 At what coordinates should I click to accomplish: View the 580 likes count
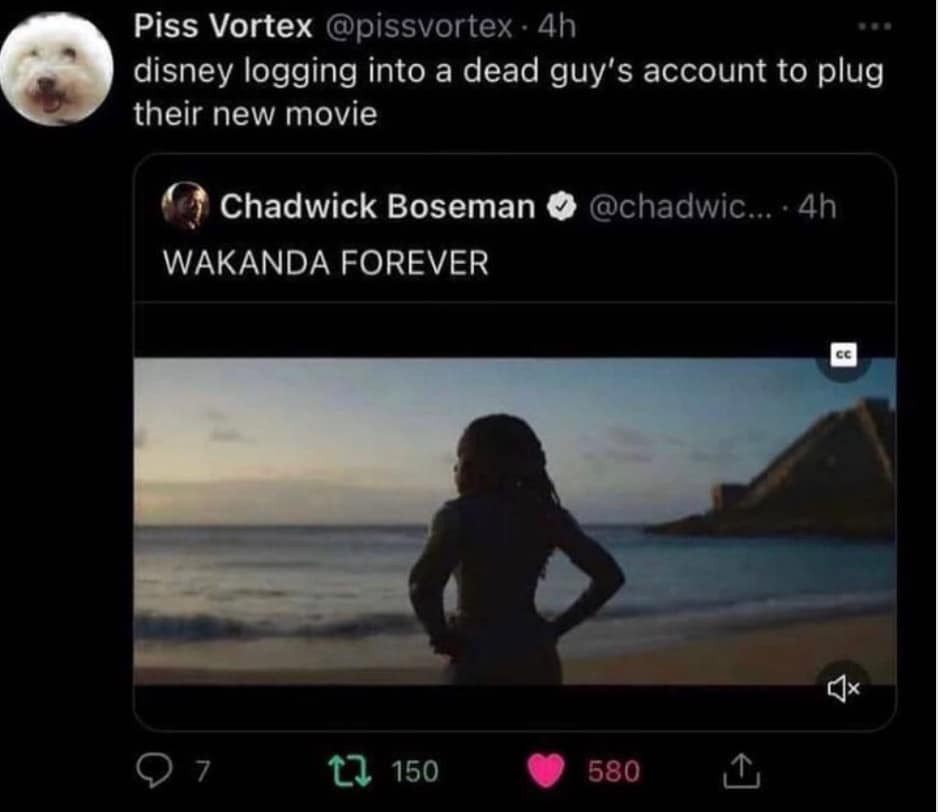[613, 771]
